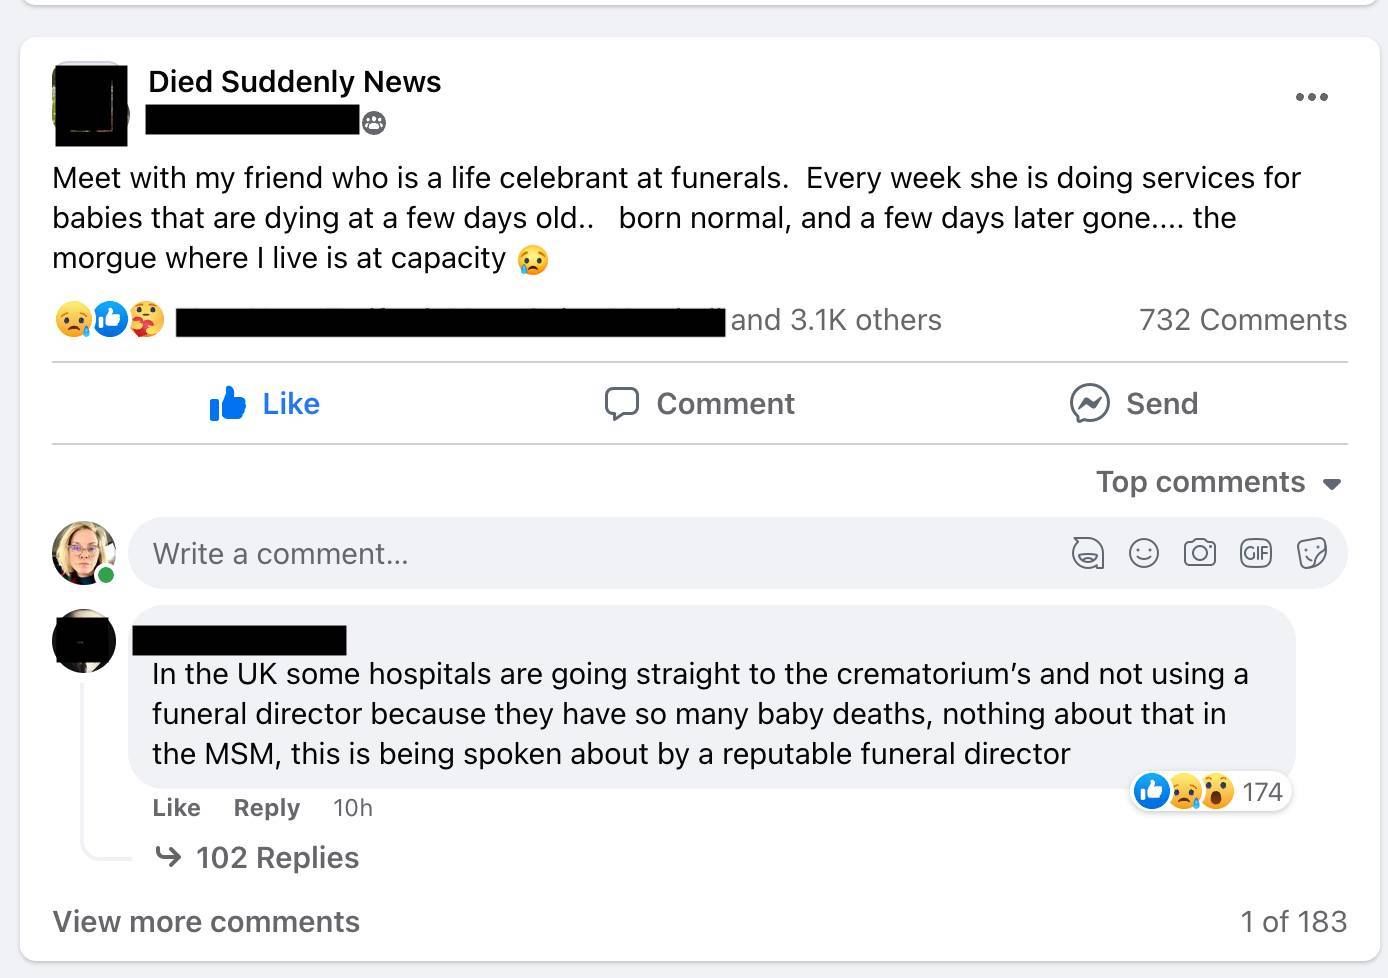Open the 732 Comments link
Viewport: 1388px width, 978px height.
(x=1242, y=320)
